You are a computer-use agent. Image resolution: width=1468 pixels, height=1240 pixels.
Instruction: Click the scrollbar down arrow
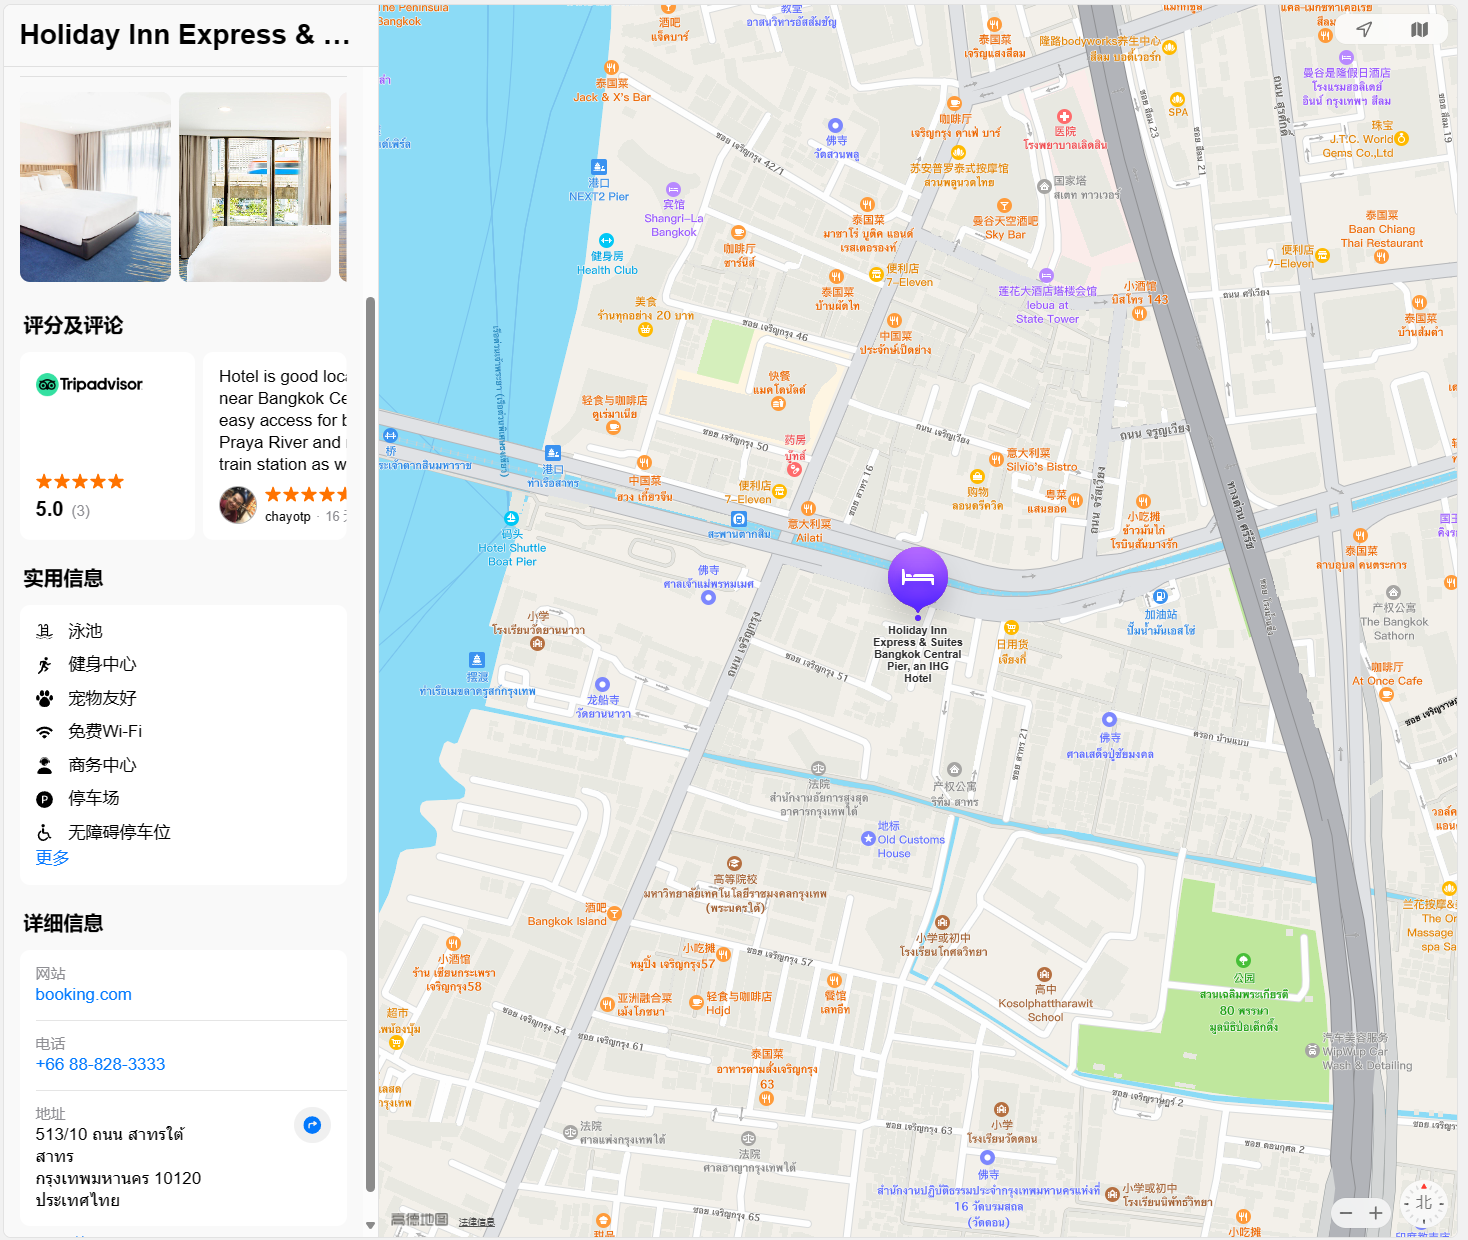point(370,1224)
